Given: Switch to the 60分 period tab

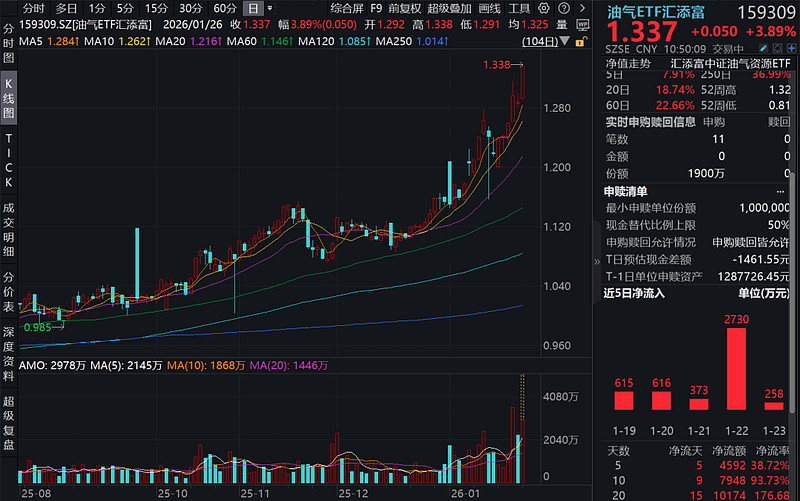Looking at the screenshot, I should pyautogui.click(x=225, y=8).
